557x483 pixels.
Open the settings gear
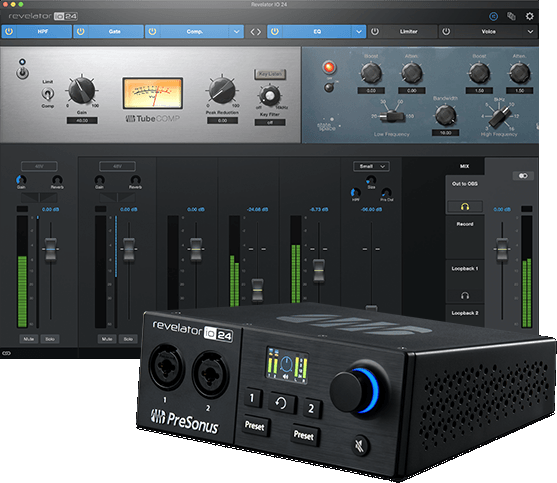pyautogui.click(x=529, y=16)
